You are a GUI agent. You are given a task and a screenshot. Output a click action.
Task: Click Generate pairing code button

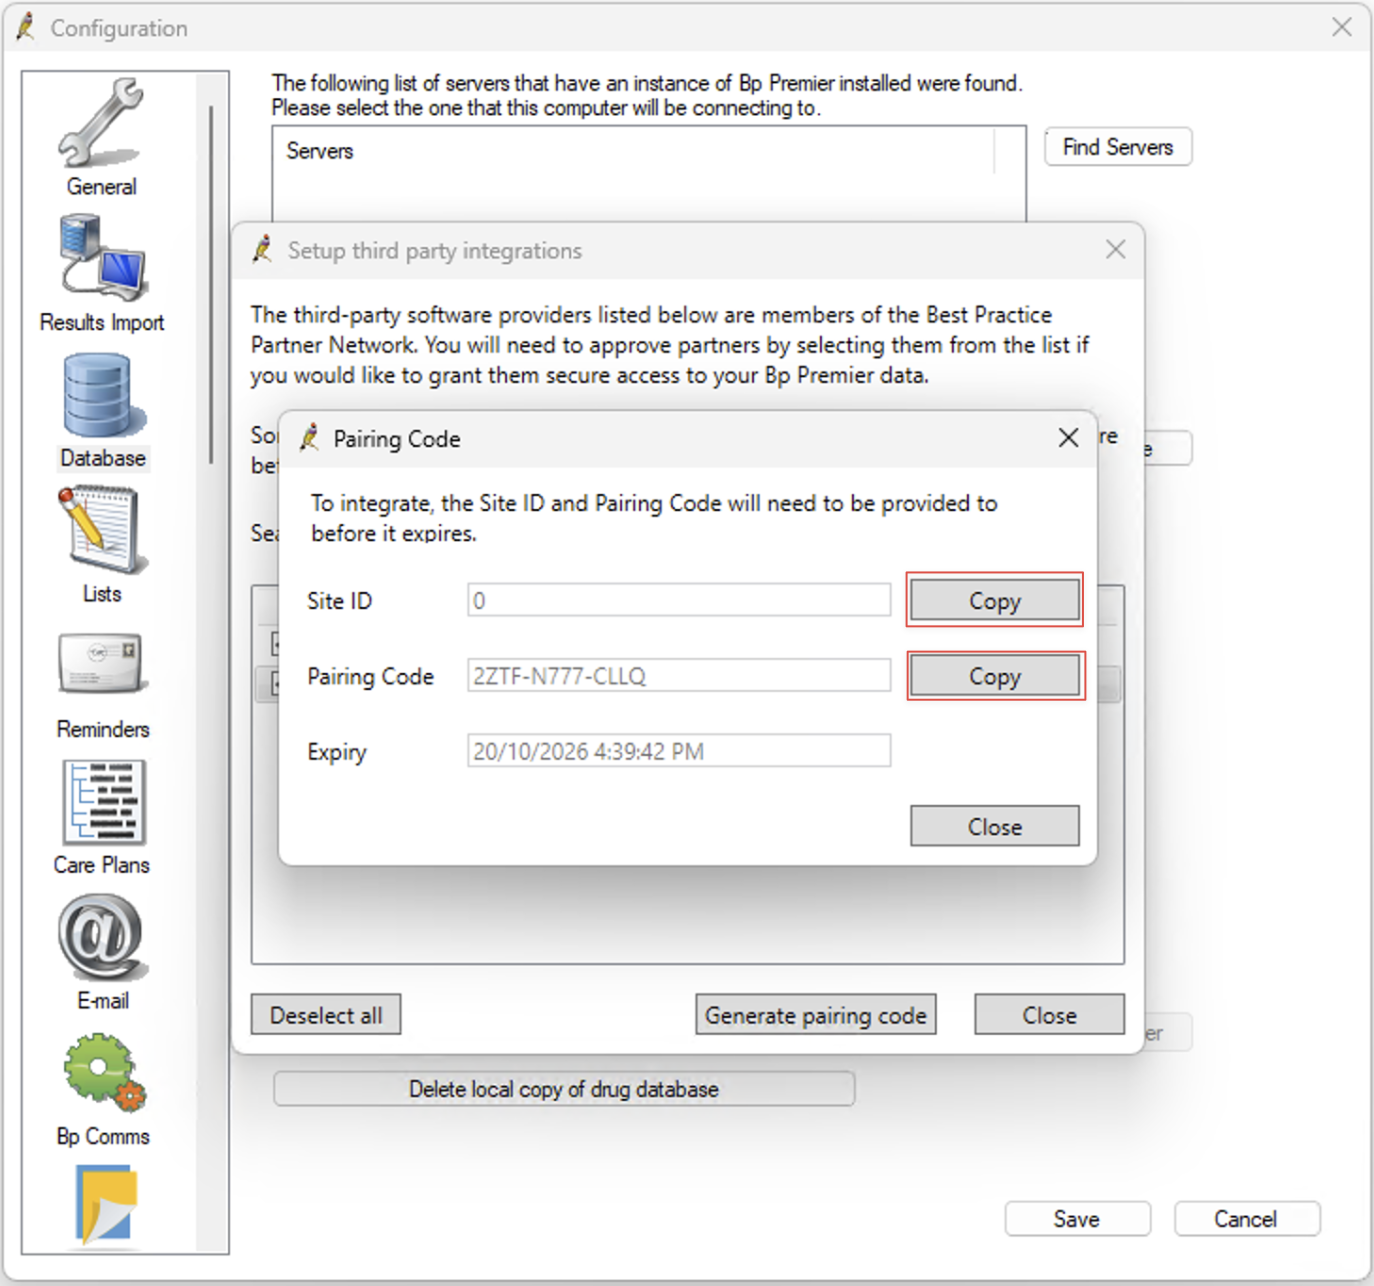(x=816, y=1015)
